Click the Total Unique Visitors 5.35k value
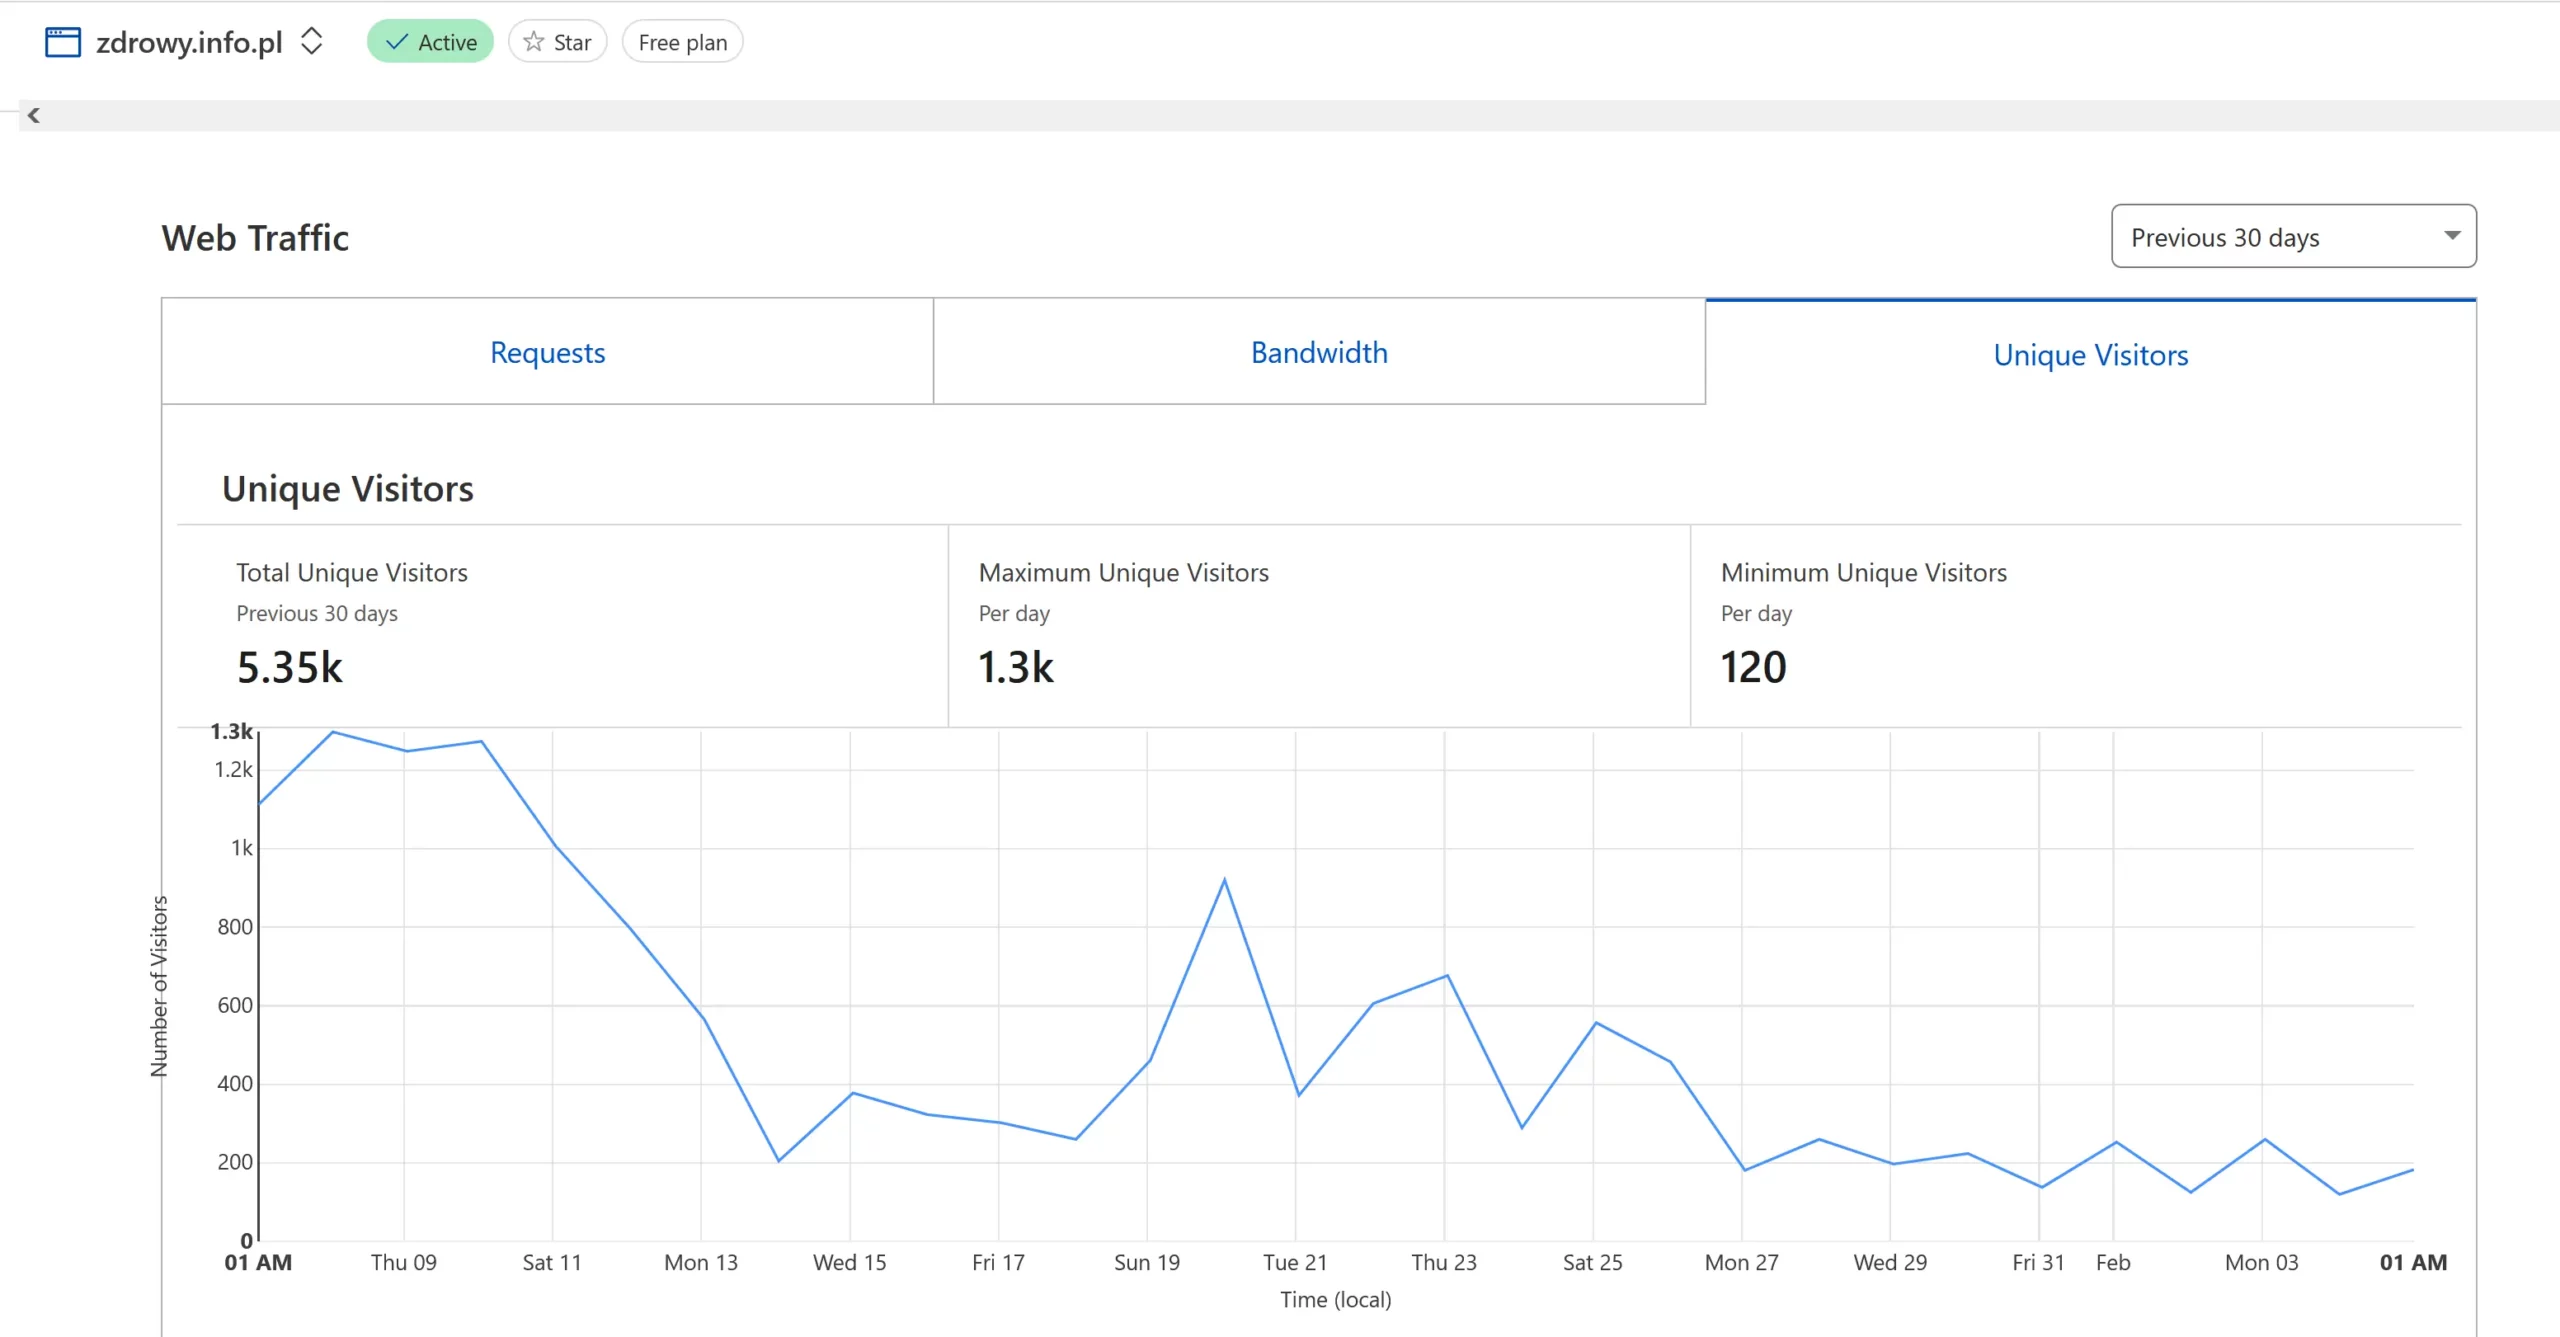 coord(289,667)
